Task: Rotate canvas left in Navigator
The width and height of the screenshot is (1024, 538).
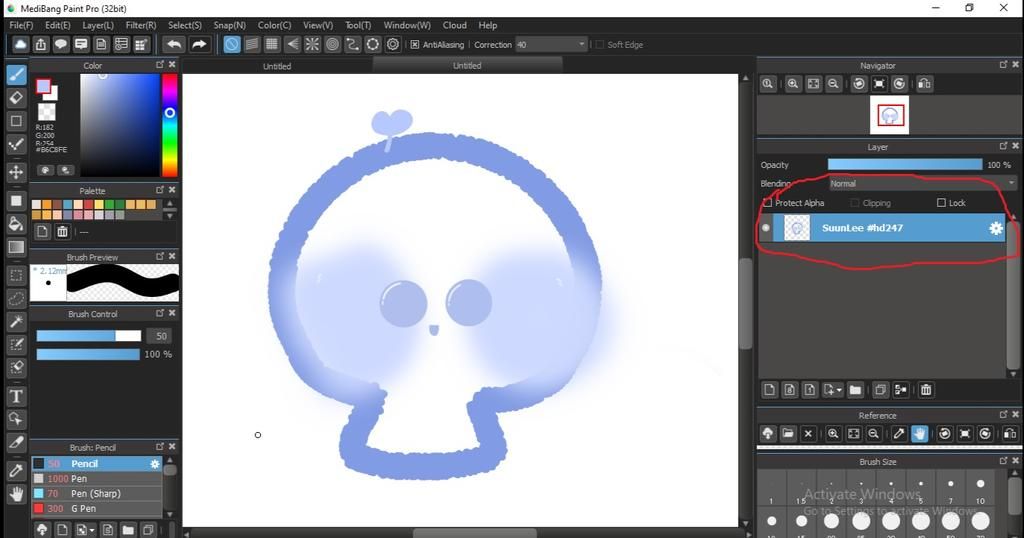Action: click(859, 84)
